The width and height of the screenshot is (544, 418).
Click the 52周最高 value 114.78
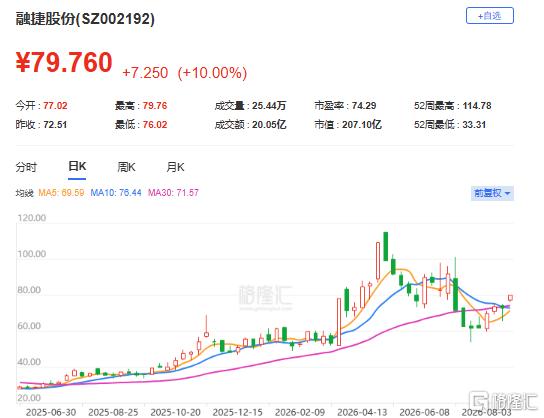click(x=477, y=105)
